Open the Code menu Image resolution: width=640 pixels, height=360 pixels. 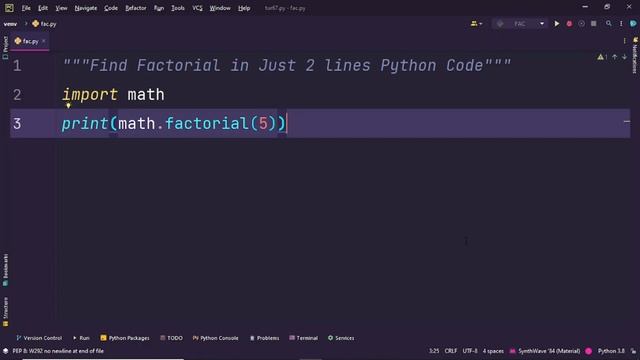pyautogui.click(x=111, y=8)
